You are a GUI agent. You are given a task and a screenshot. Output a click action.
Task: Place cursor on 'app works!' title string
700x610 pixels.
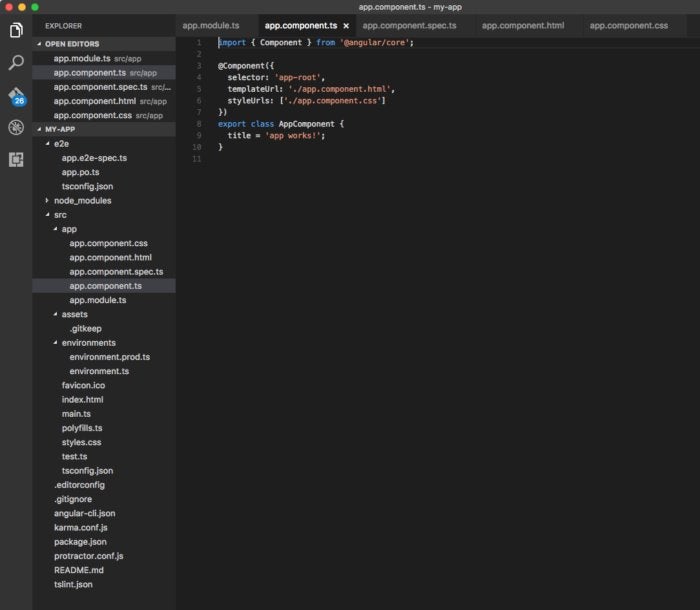[x=292, y=136]
